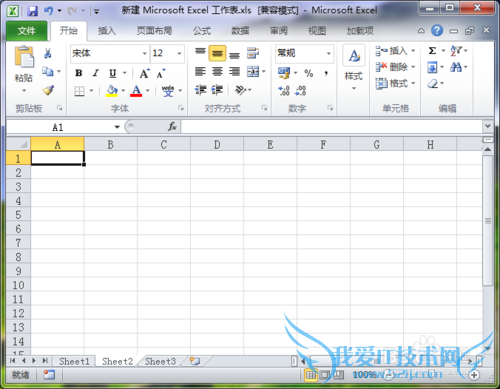This screenshot has width=500, height=389.
Task: Open 插入 cells dropdown arrow
Action: pyautogui.click(x=413, y=51)
